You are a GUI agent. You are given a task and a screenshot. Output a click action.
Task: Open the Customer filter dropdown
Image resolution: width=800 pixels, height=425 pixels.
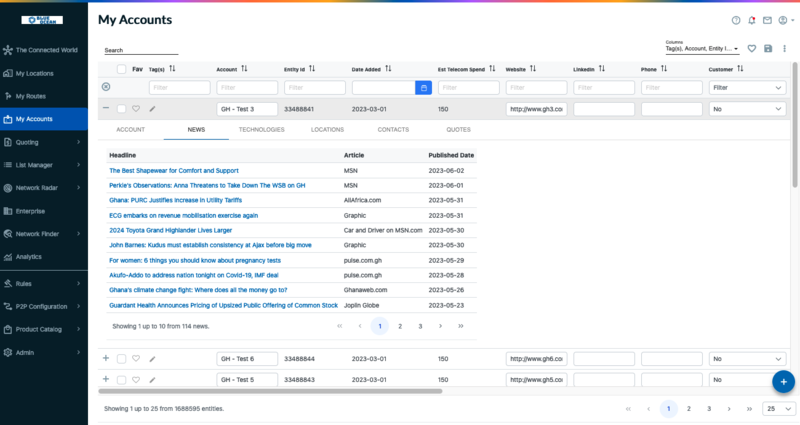(746, 88)
